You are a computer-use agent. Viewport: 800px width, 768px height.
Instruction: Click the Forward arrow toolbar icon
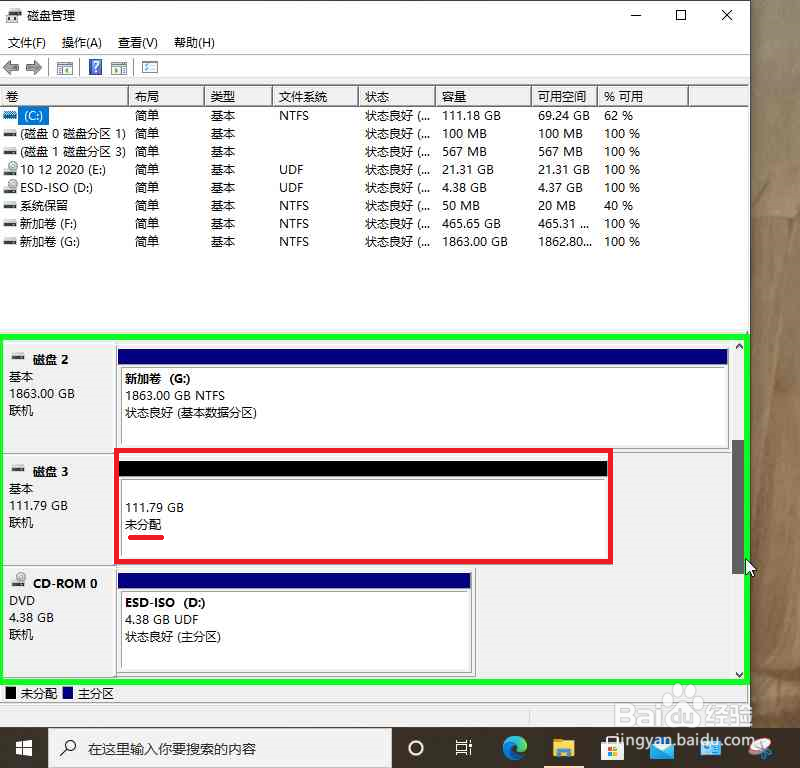point(34,67)
